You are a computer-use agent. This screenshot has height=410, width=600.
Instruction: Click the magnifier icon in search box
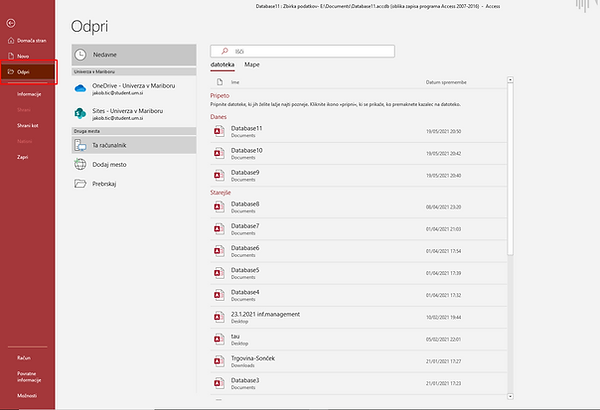[x=225, y=51]
